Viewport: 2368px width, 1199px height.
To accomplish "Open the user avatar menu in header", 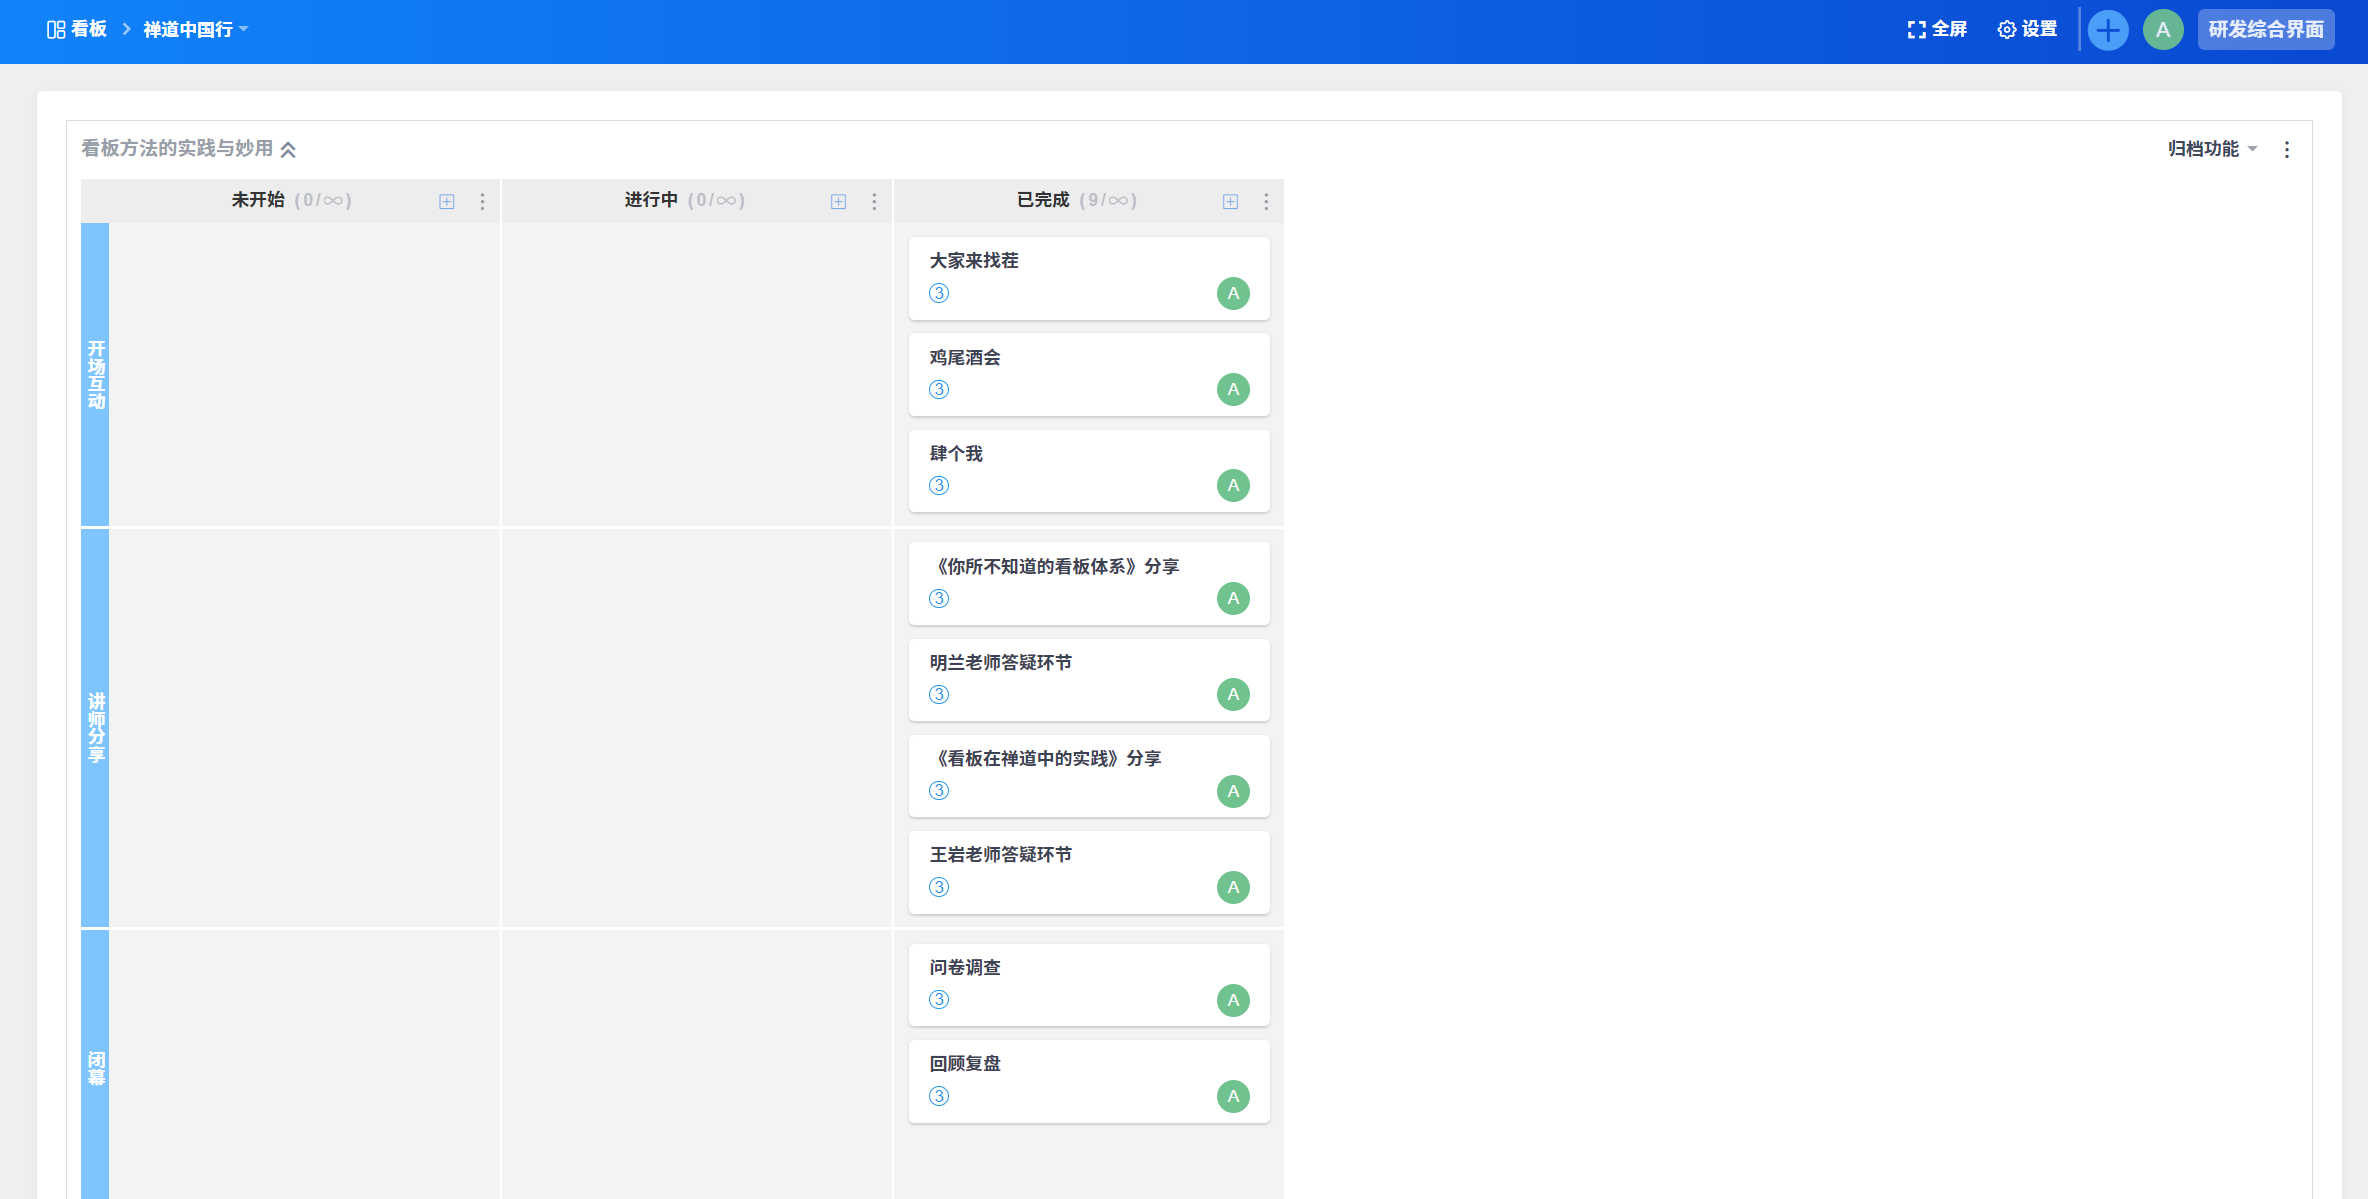I will (2162, 30).
